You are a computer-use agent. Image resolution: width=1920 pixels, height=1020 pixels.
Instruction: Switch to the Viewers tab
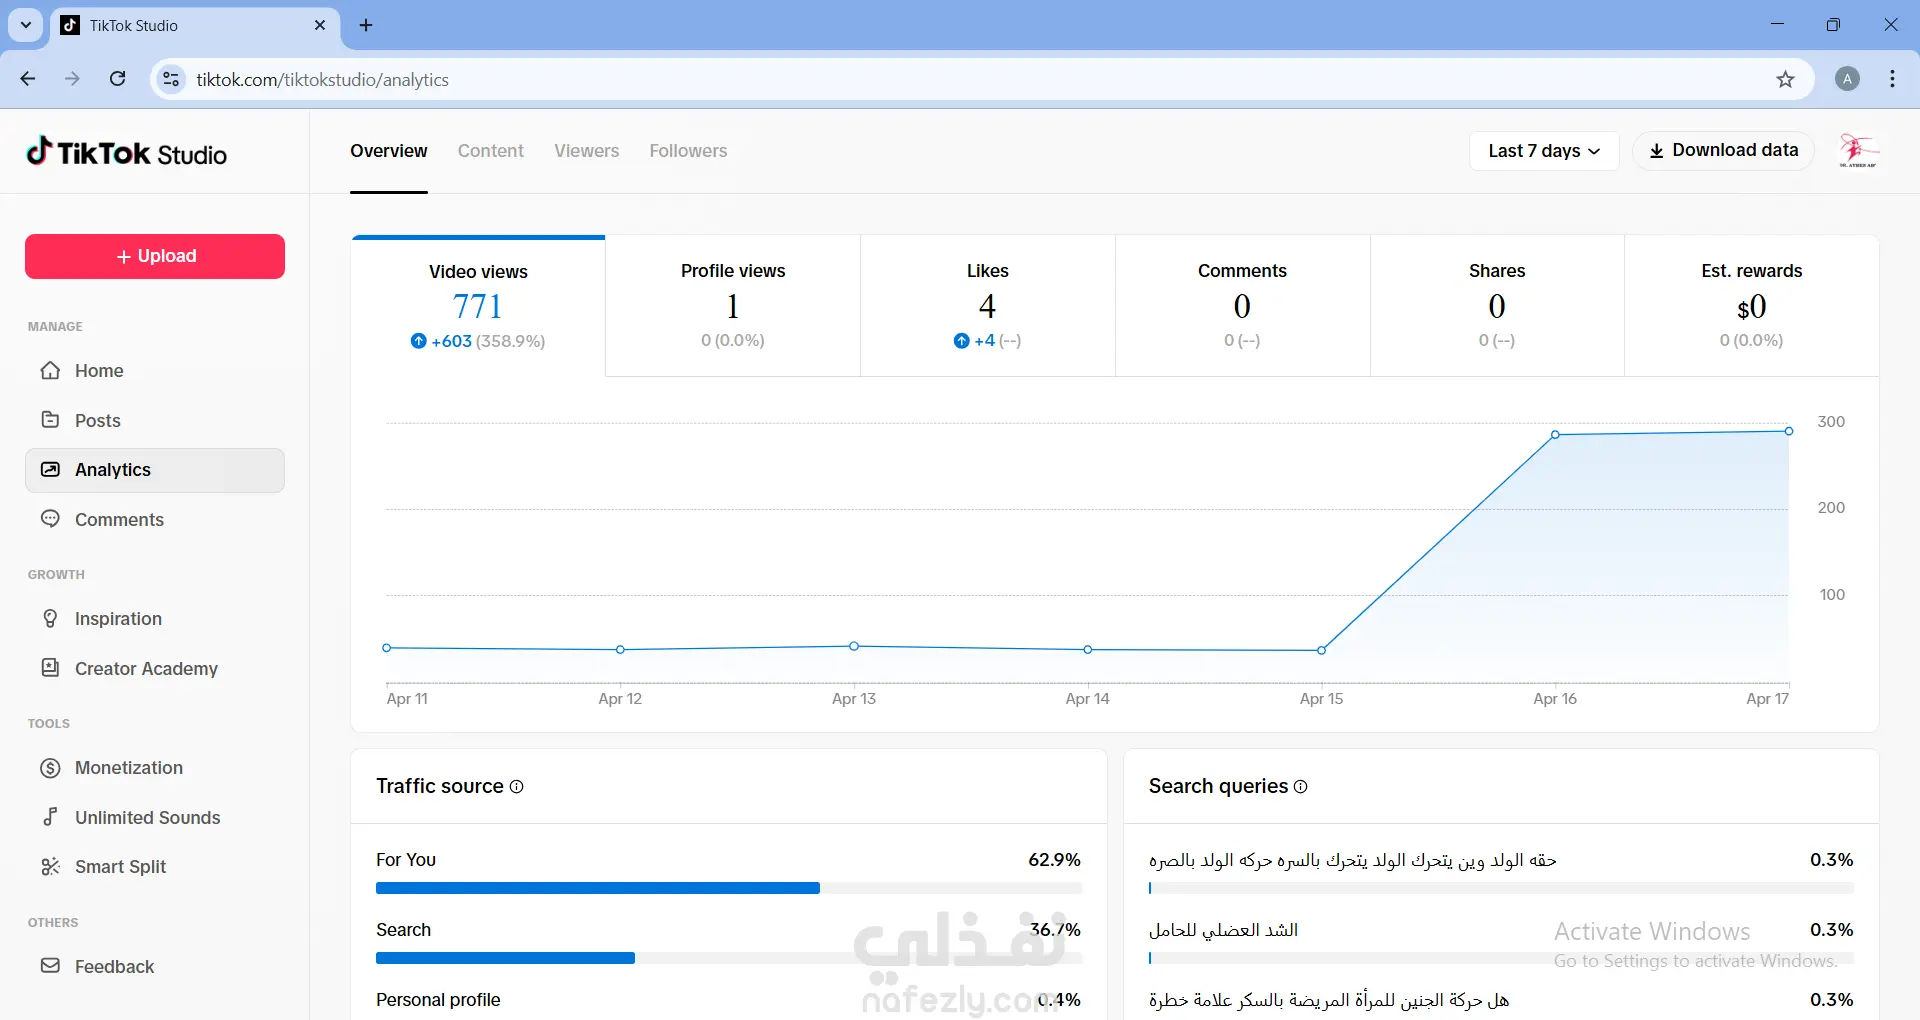587,151
